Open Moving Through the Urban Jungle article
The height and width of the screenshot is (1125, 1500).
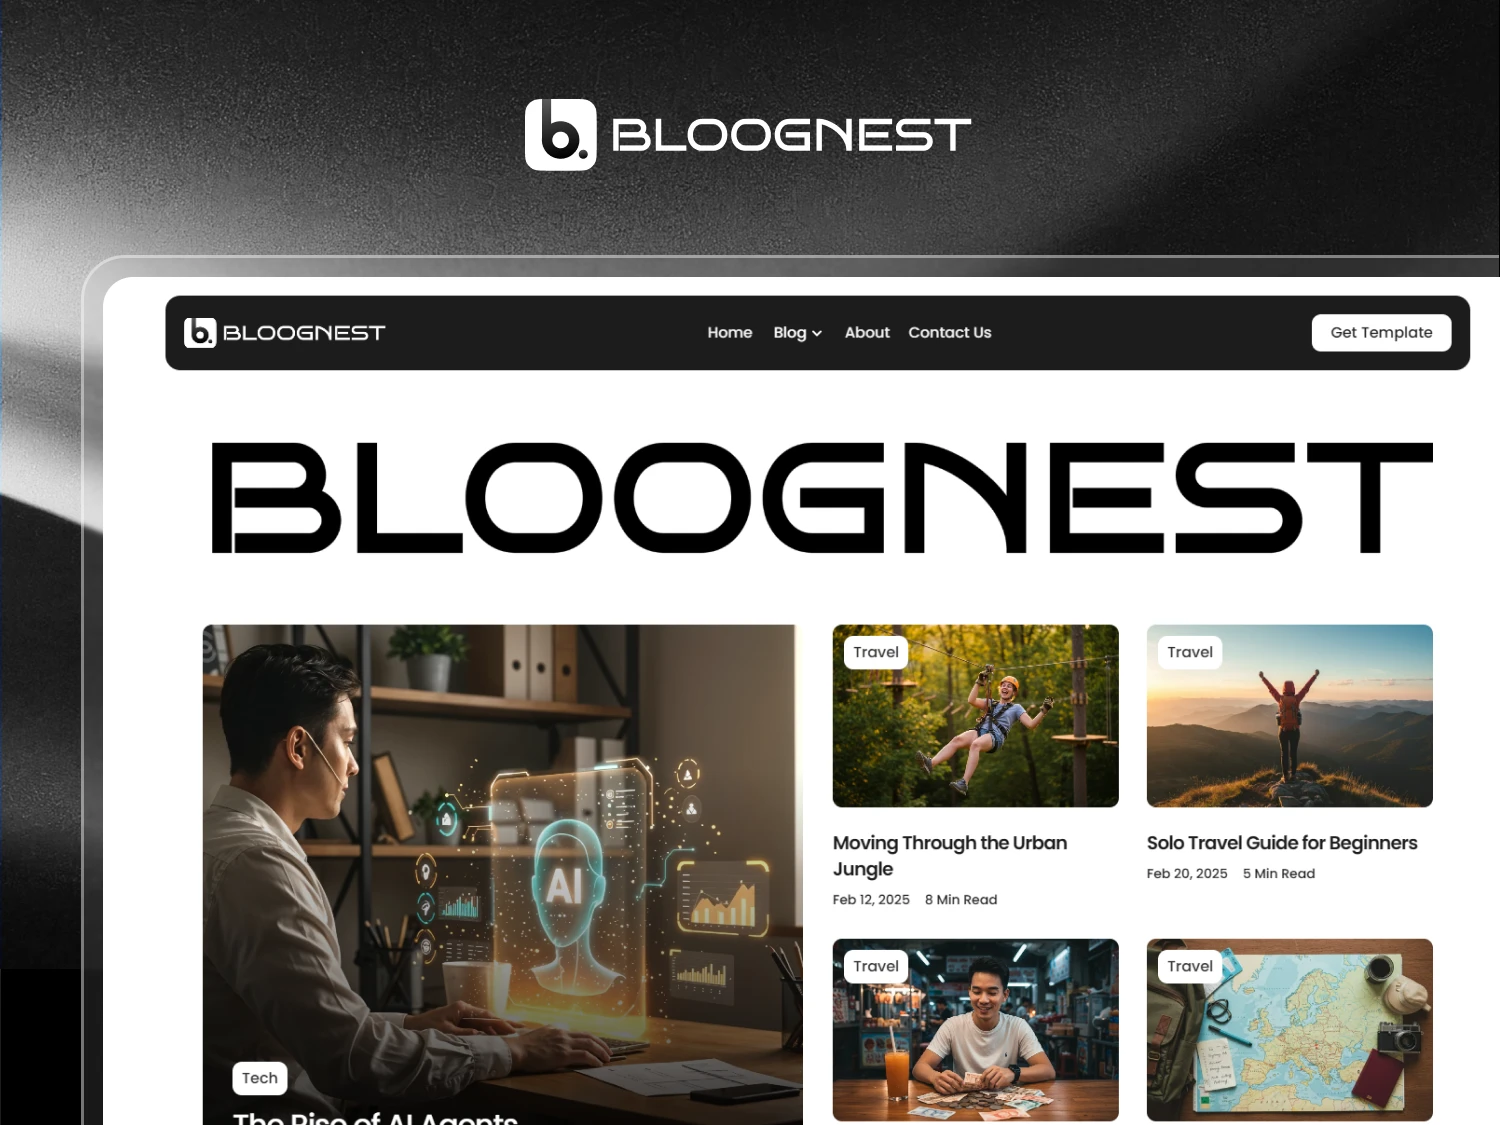click(950, 856)
